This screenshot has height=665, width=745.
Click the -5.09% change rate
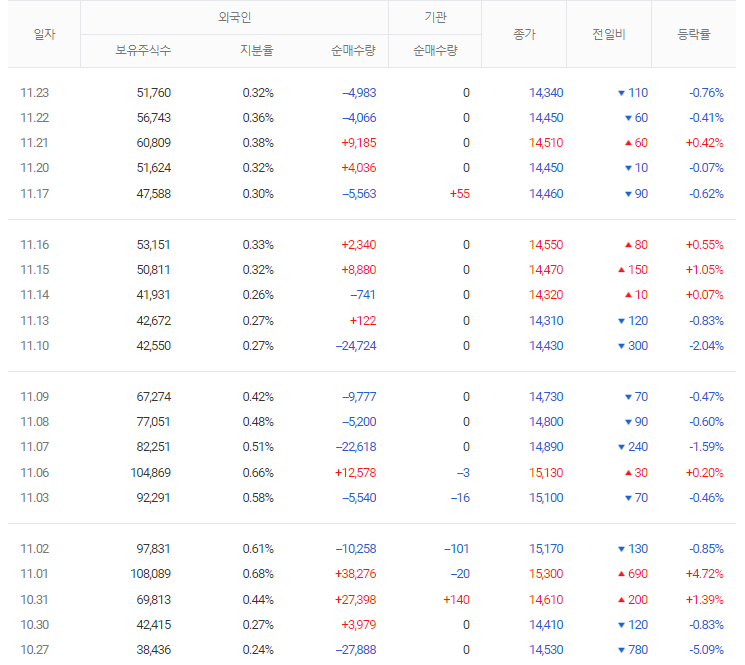point(707,650)
